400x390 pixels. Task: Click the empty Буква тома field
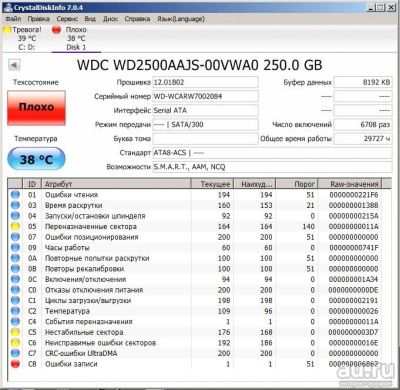205,139
